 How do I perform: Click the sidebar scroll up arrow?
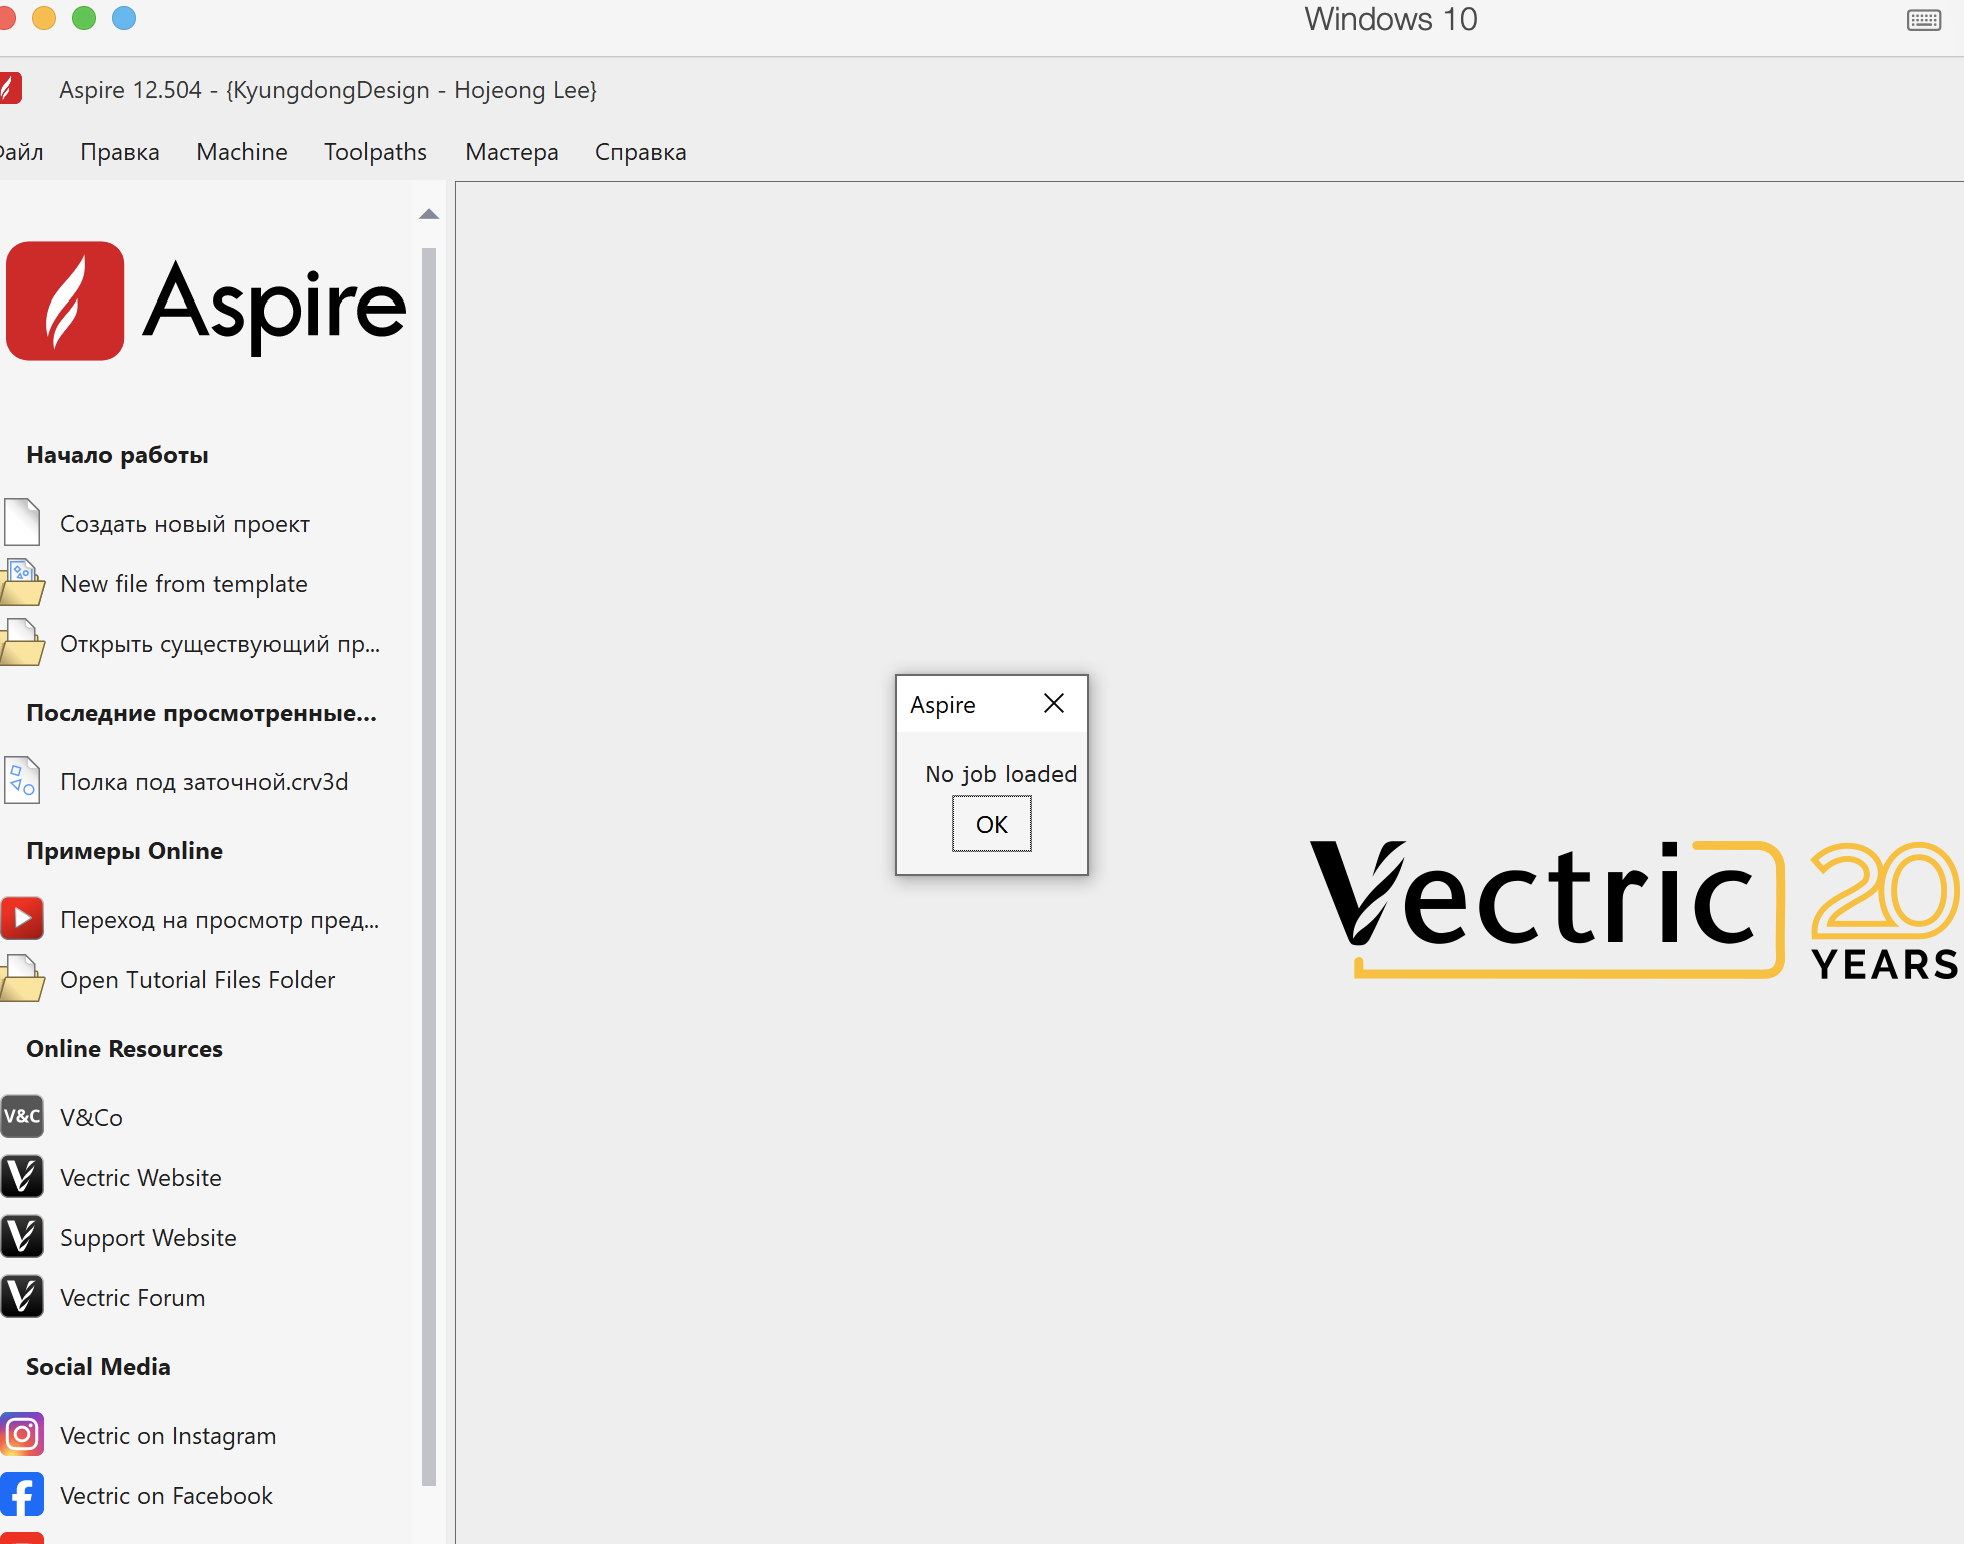click(429, 214)
